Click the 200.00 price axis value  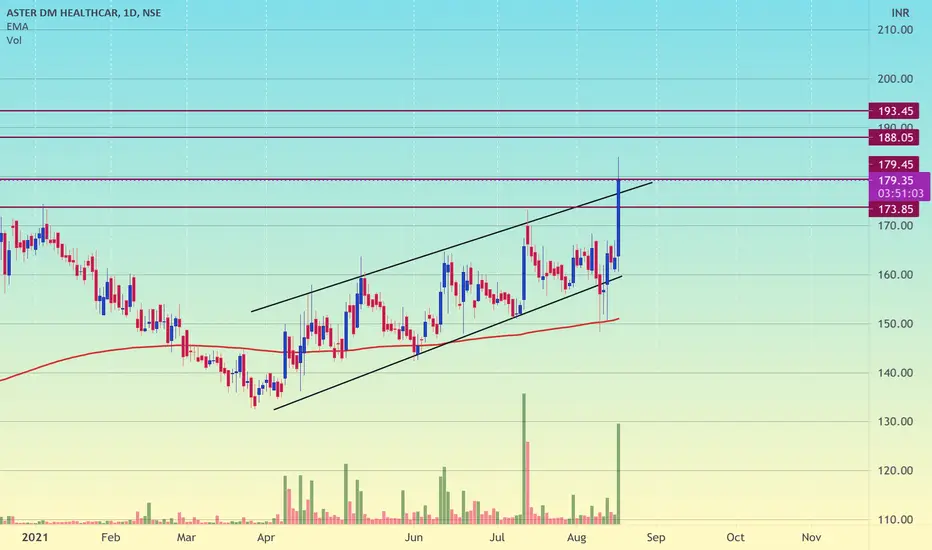coord(895,78)
